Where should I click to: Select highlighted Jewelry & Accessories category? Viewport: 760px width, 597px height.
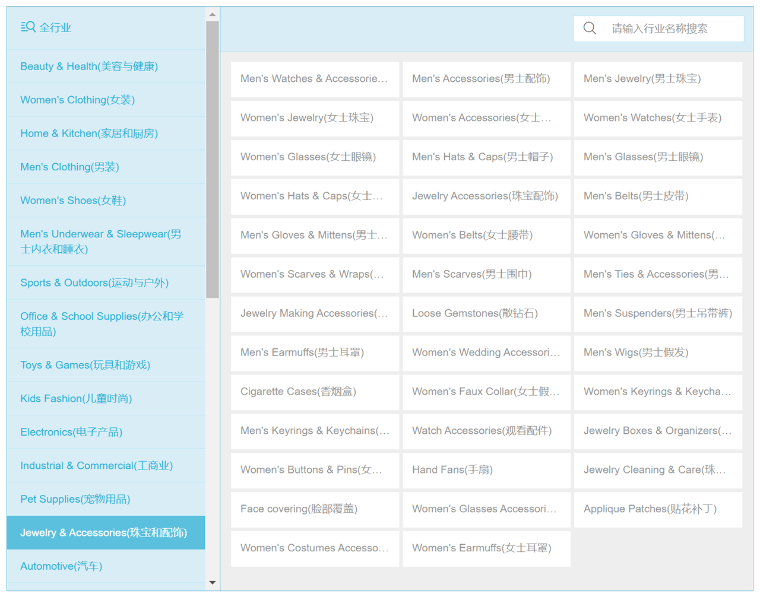[103, 533]
